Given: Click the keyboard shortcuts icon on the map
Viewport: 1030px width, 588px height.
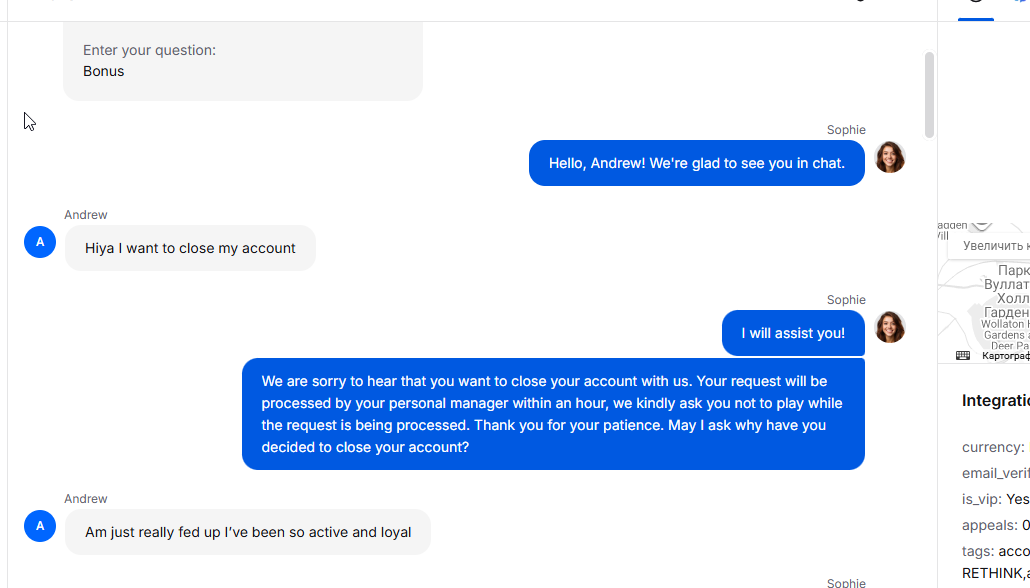Looking at the screenshot, I should [x=963, y=355].
